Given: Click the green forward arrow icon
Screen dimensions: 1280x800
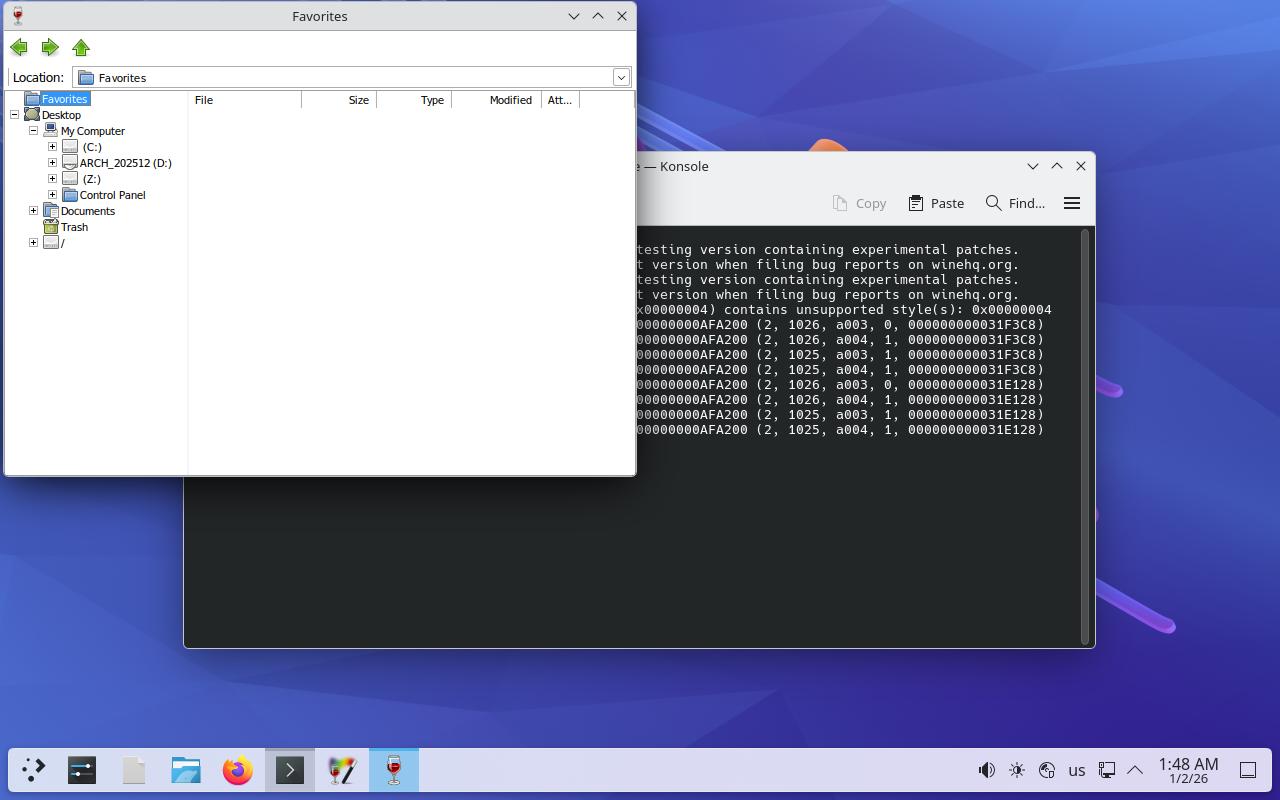Looking at the screenshot, I should [x=50, y=47].
